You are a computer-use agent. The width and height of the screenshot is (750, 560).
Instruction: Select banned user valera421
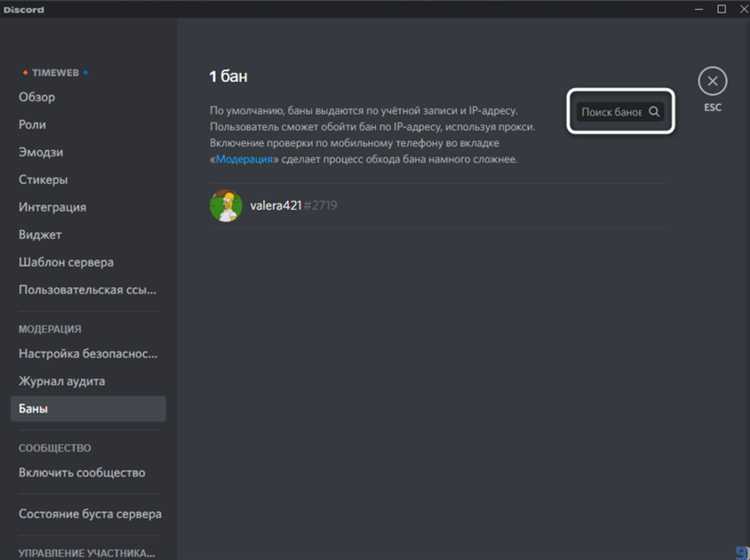coord(440,206)
